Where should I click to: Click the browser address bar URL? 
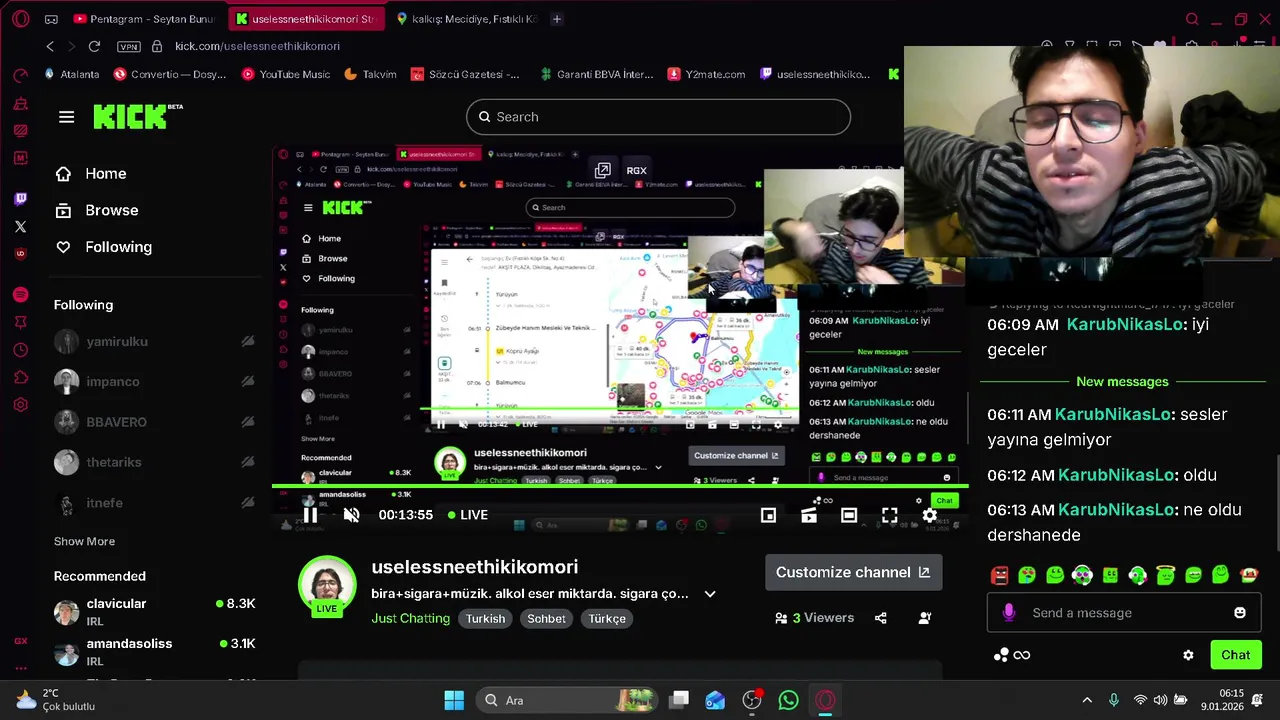coord(257,46)
